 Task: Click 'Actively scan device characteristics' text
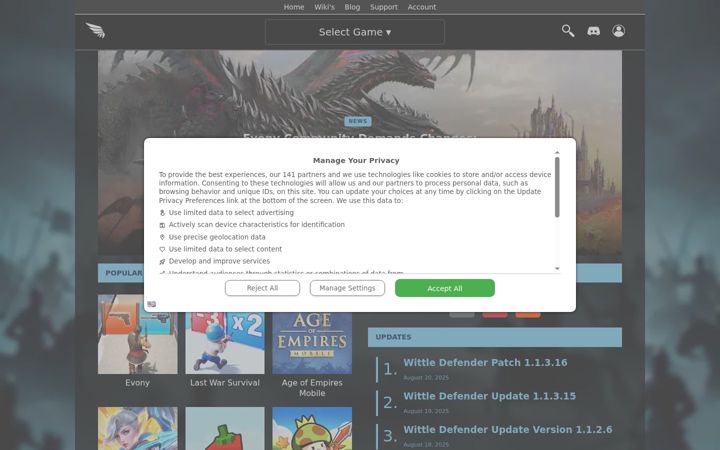point(256,225)
